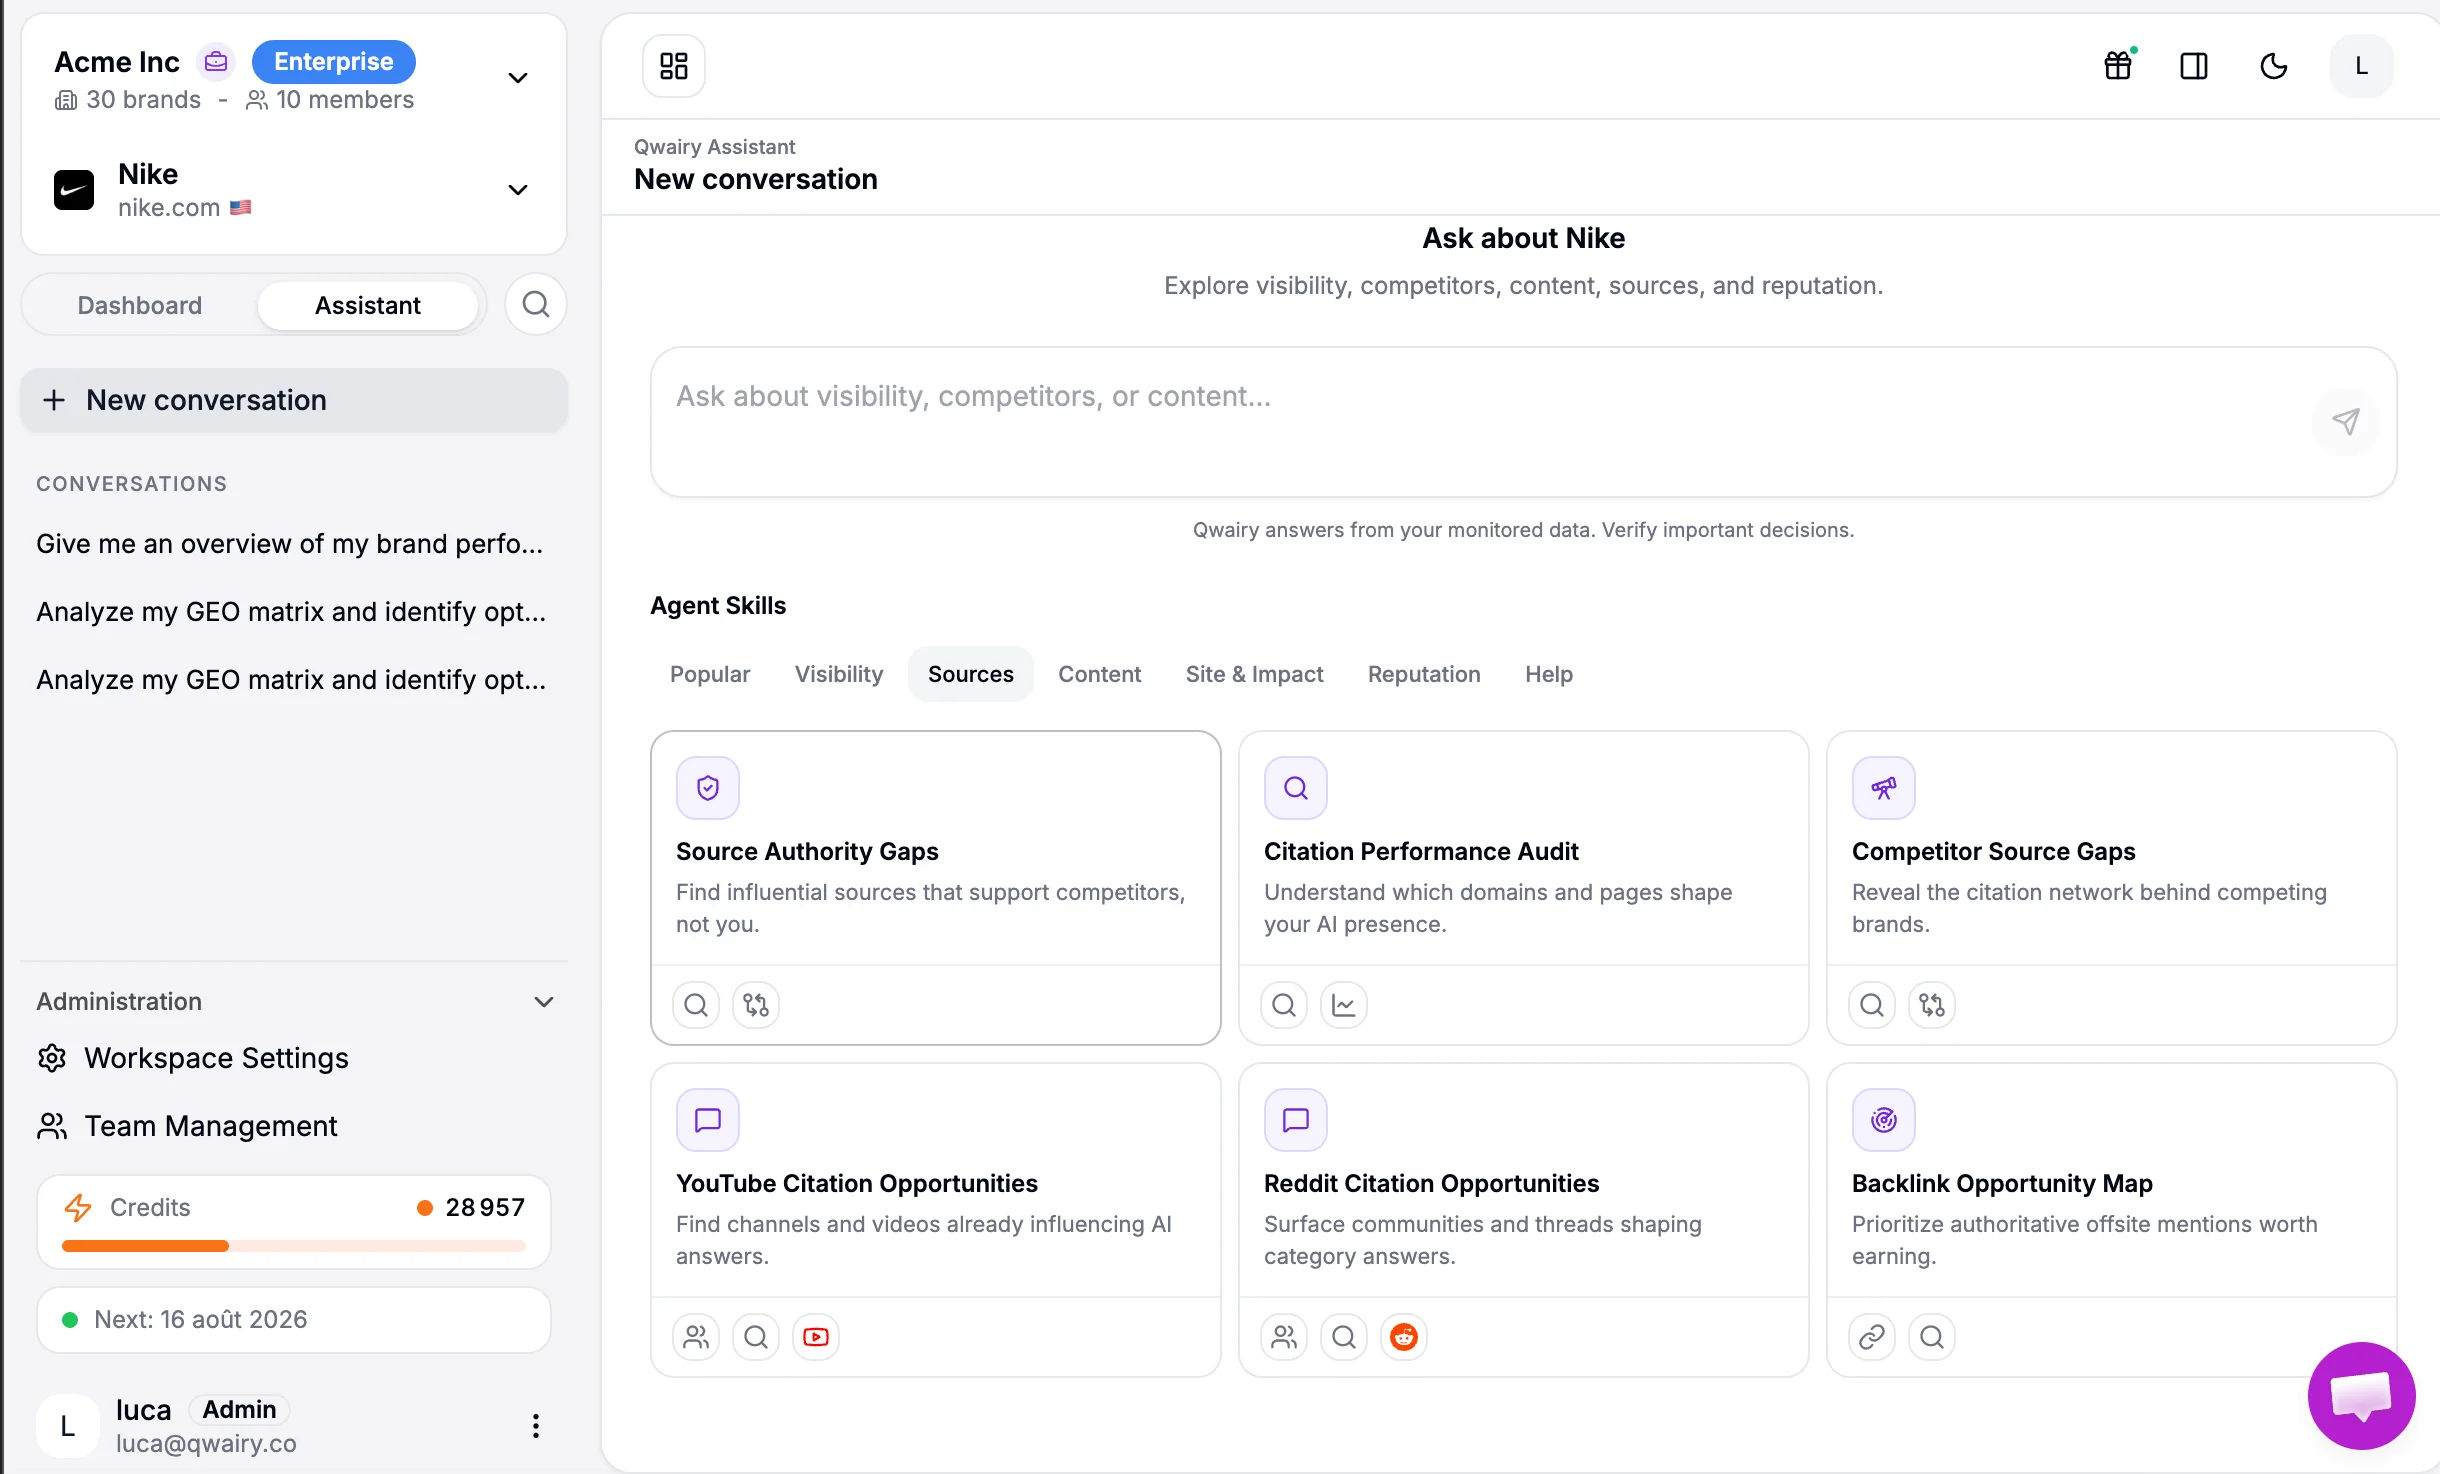
Task: Open the Backlink Opportunity Map card title
Action: pyautogui.click(x=2002, y=1183)
